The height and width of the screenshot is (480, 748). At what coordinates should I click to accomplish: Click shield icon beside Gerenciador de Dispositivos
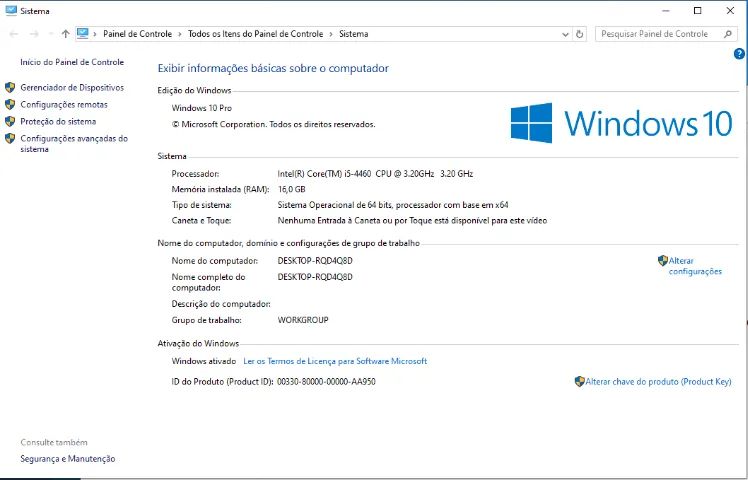(10, 87)
